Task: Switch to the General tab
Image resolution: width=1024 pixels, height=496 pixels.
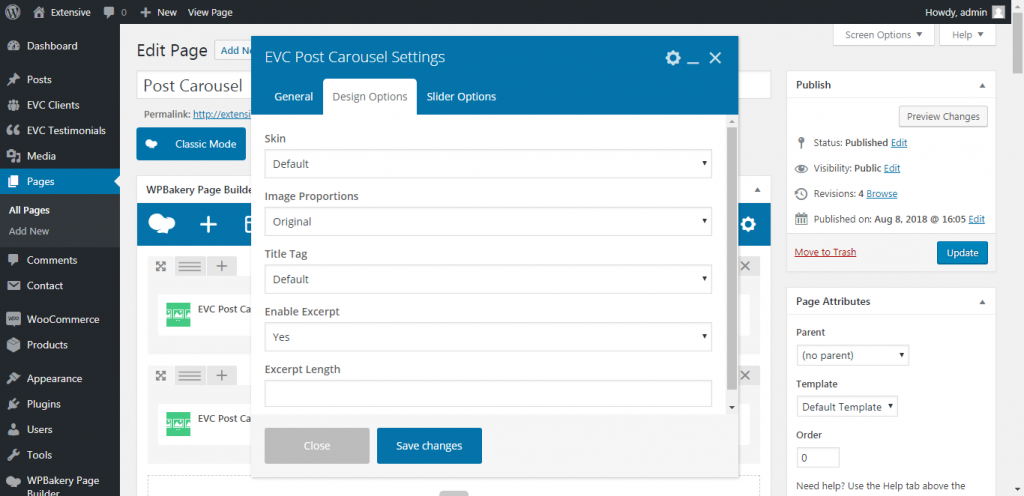Action: pos(294,97)
